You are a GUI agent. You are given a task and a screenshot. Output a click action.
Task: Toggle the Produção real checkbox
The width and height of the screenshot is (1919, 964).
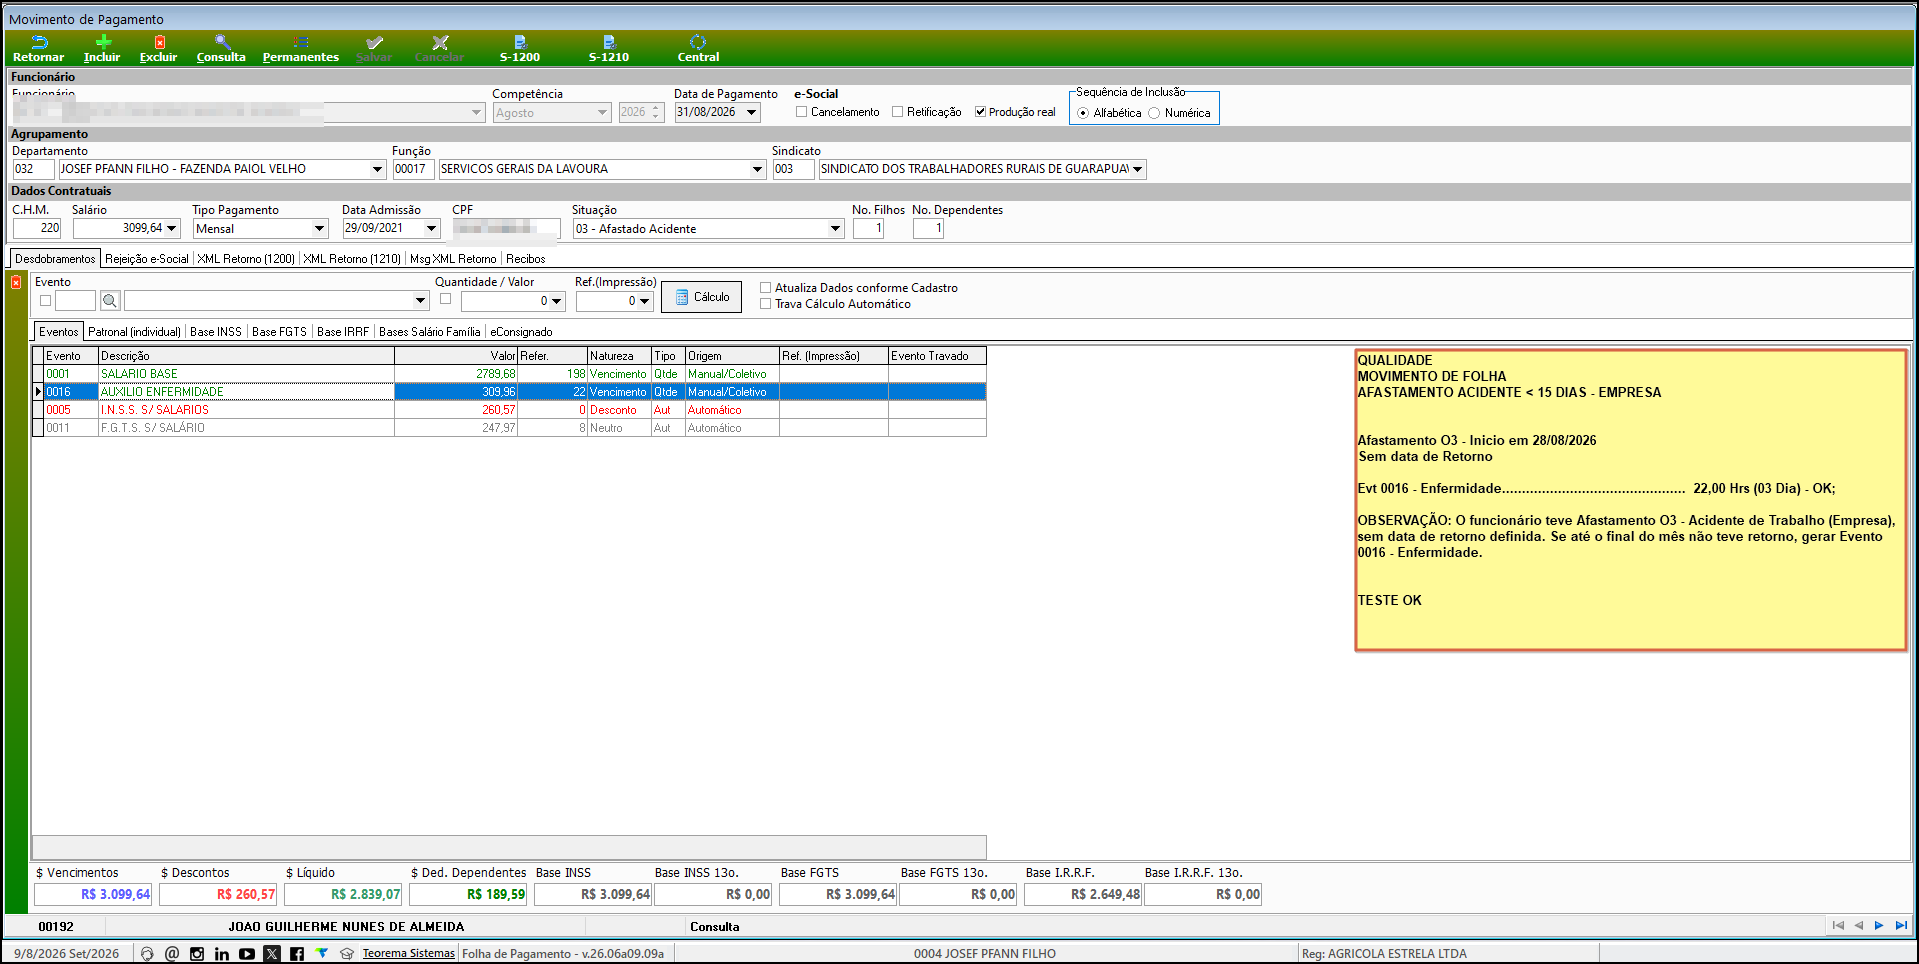[x=980, y=112]
